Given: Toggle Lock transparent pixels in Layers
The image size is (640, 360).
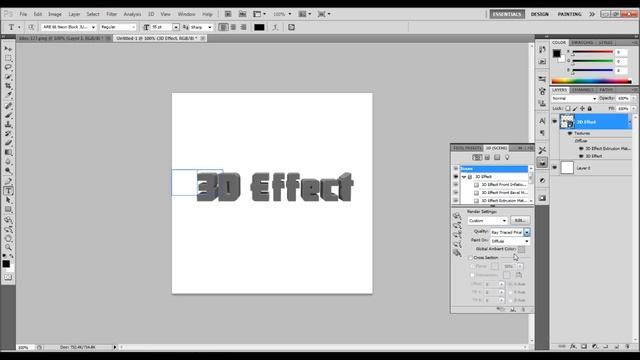Looking at the screenshot, I should tap(568, 109).
